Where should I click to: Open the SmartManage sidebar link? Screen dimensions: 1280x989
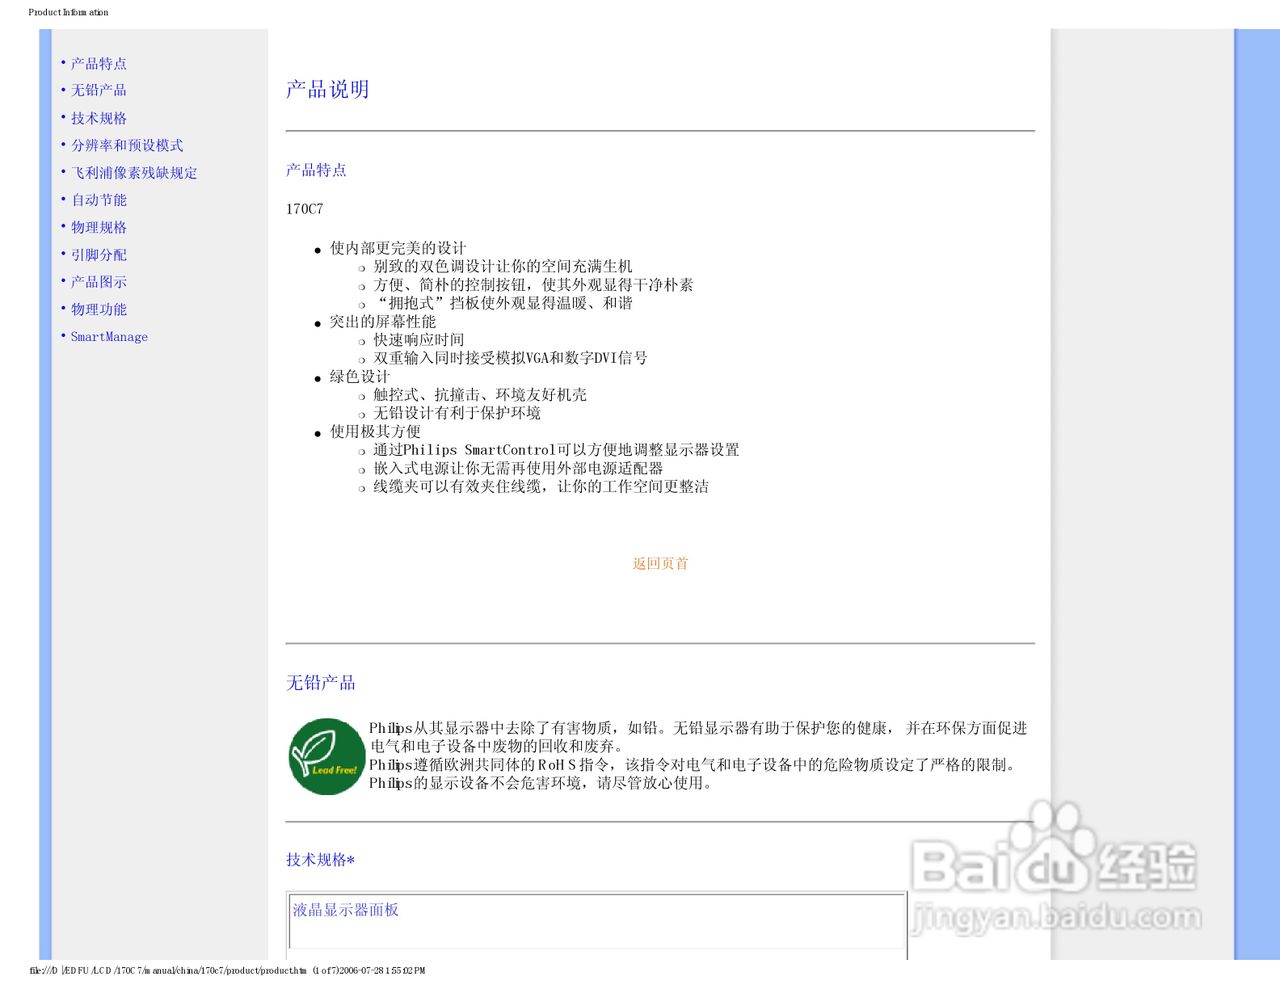(x=109, y=337)
